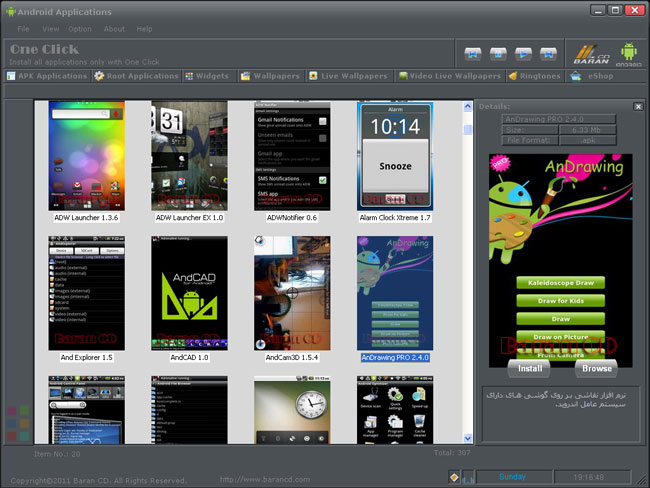Screen dimensions: 650x488
Task: Select the Android File Browser app thumbnail
Action: coord(189,410)
